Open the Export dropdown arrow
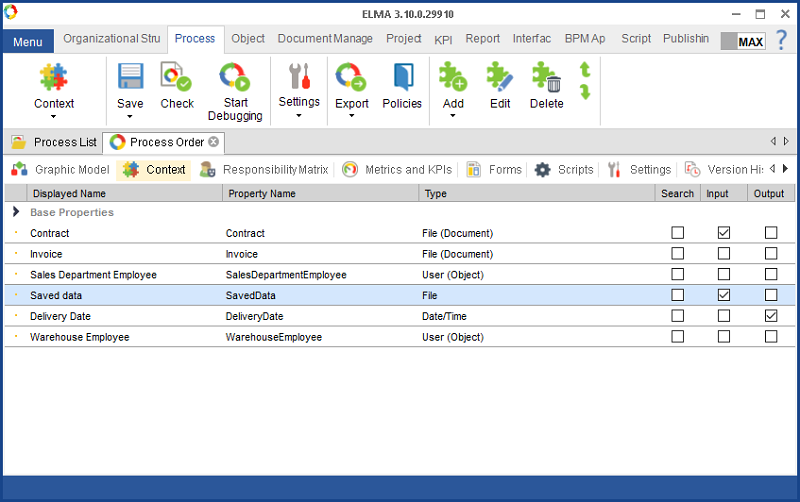 pos(352,116)
